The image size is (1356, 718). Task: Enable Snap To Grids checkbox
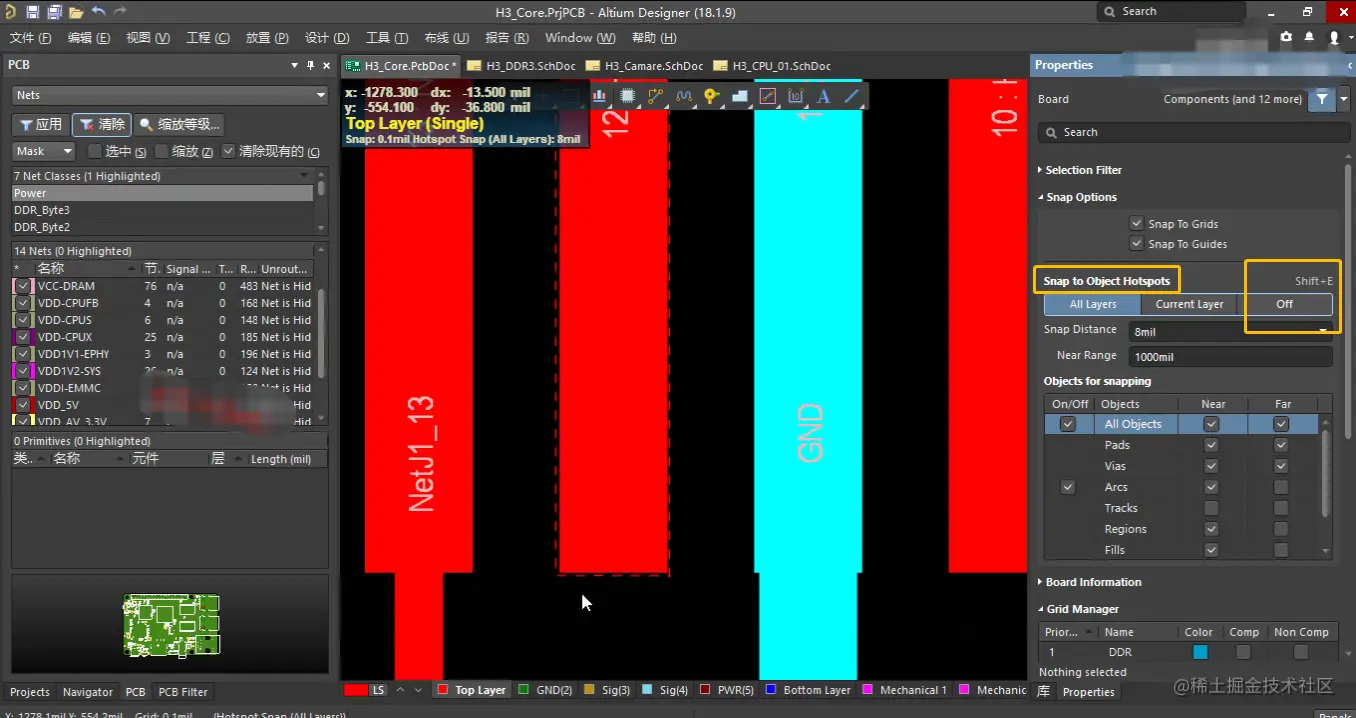(1136, 224)
